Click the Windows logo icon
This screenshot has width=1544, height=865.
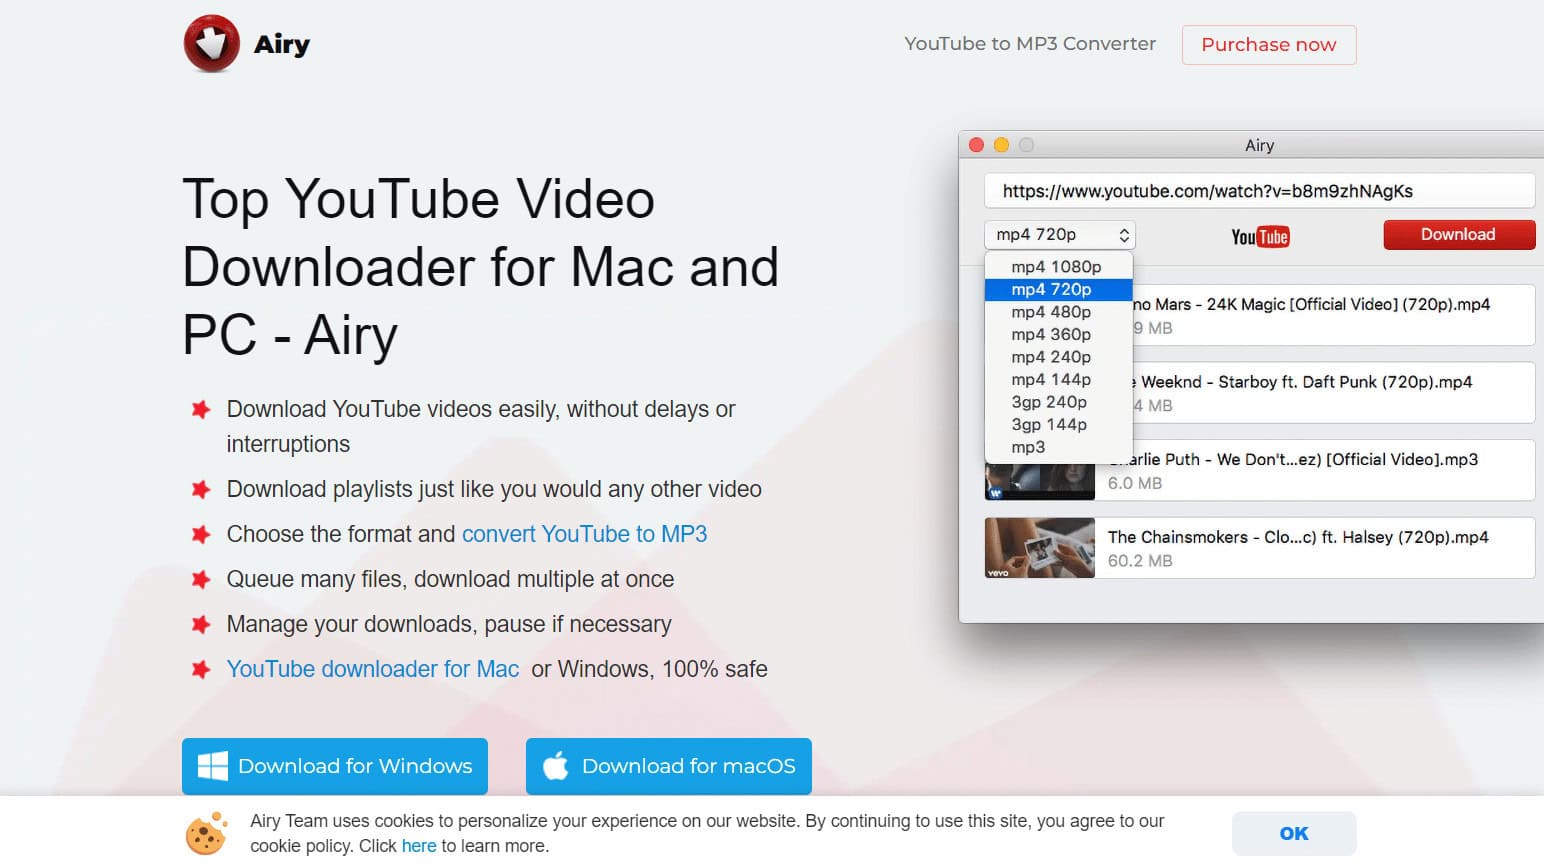pos(213,766)
